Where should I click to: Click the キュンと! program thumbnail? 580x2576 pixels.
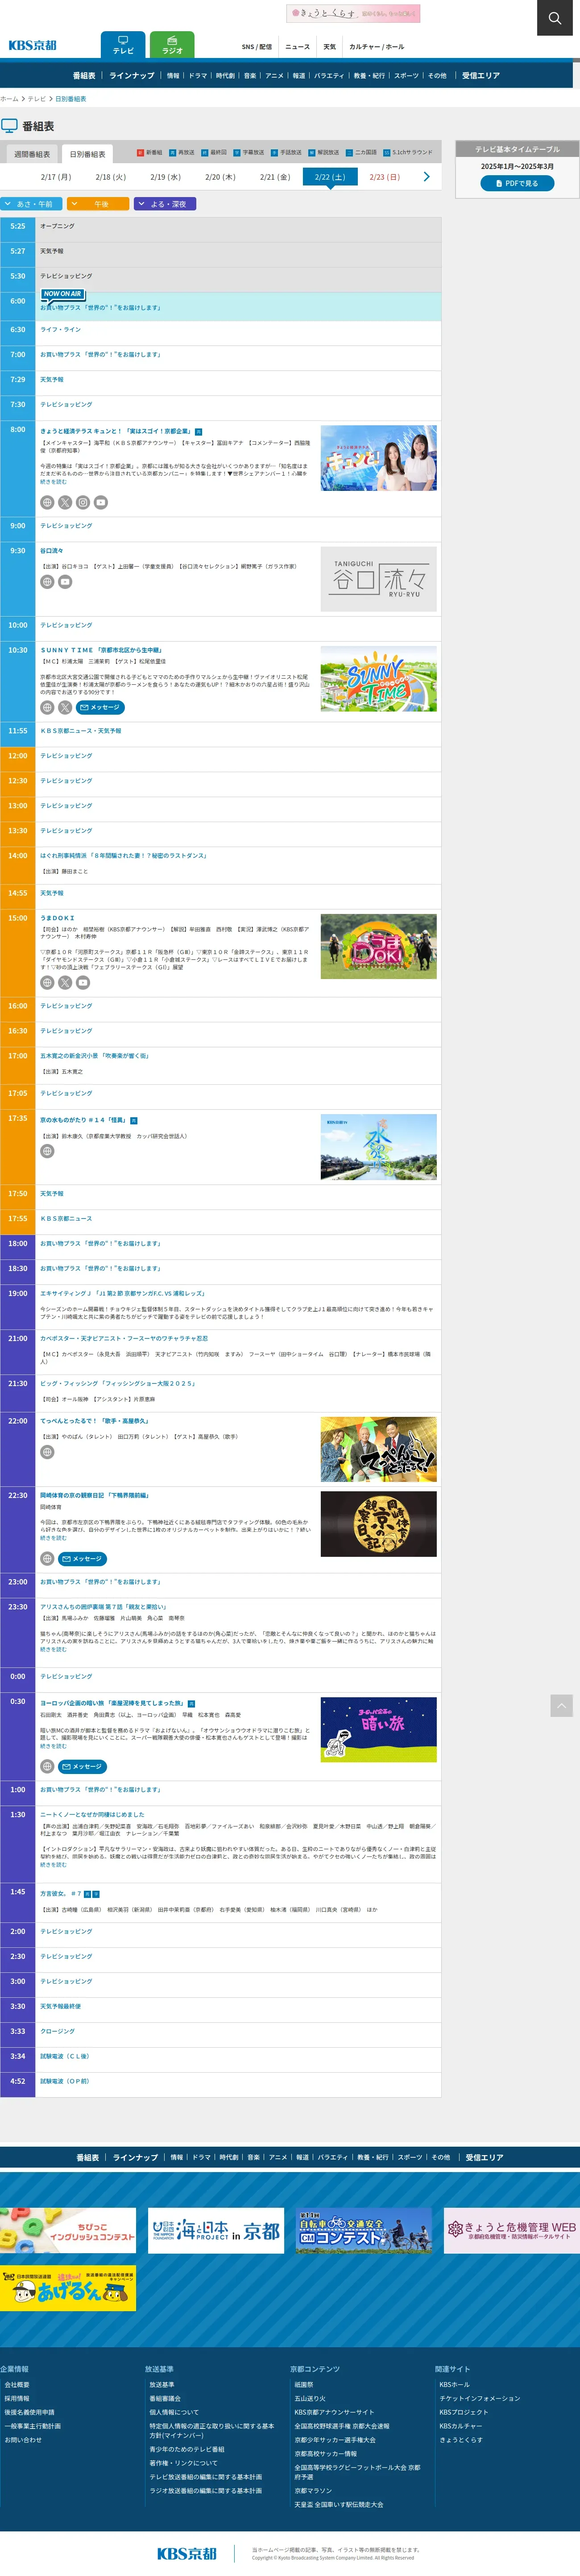[378, 458]
